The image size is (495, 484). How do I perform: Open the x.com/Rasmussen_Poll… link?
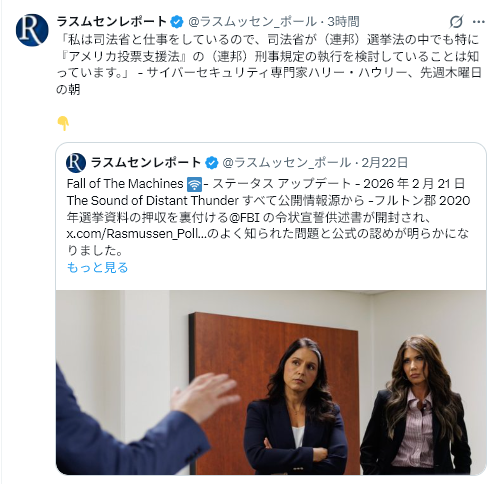[x=137, y=234]
